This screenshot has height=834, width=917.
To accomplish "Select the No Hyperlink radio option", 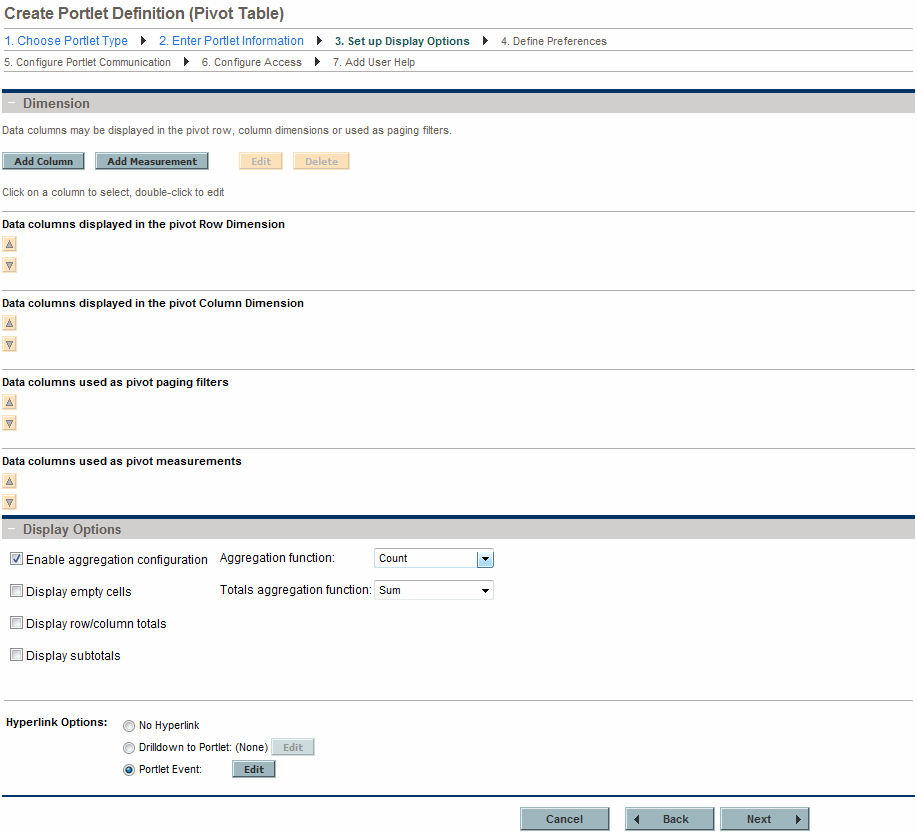I will tap(129, 726).
